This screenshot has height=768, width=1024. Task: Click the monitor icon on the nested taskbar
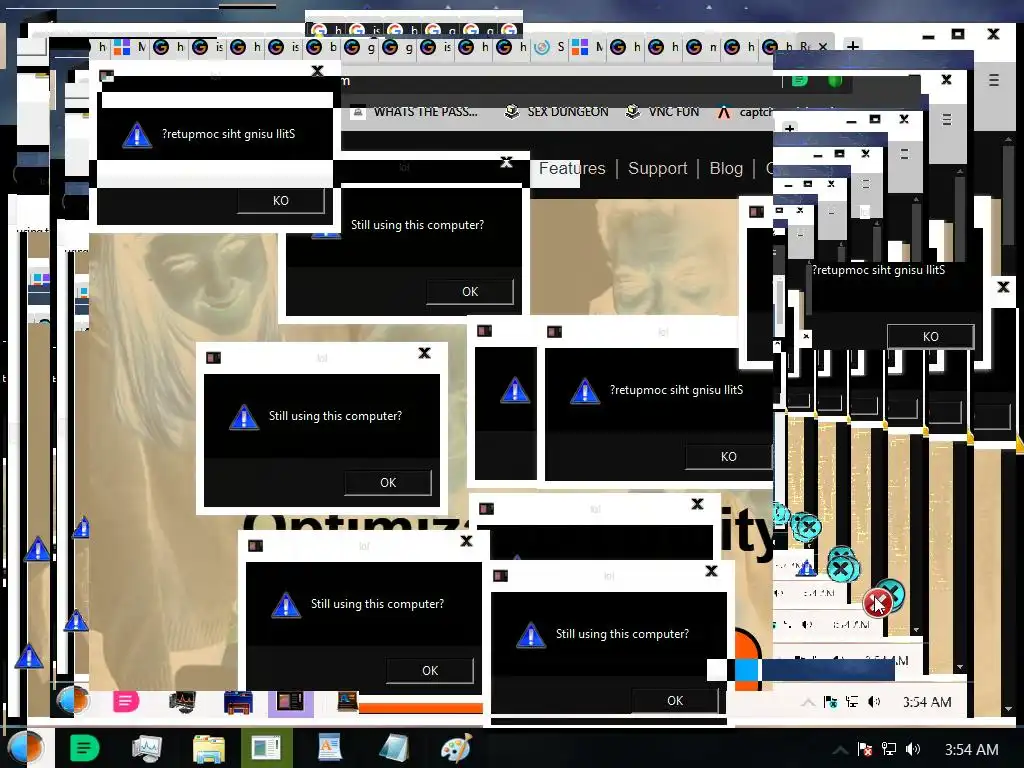tap(182, 702)
